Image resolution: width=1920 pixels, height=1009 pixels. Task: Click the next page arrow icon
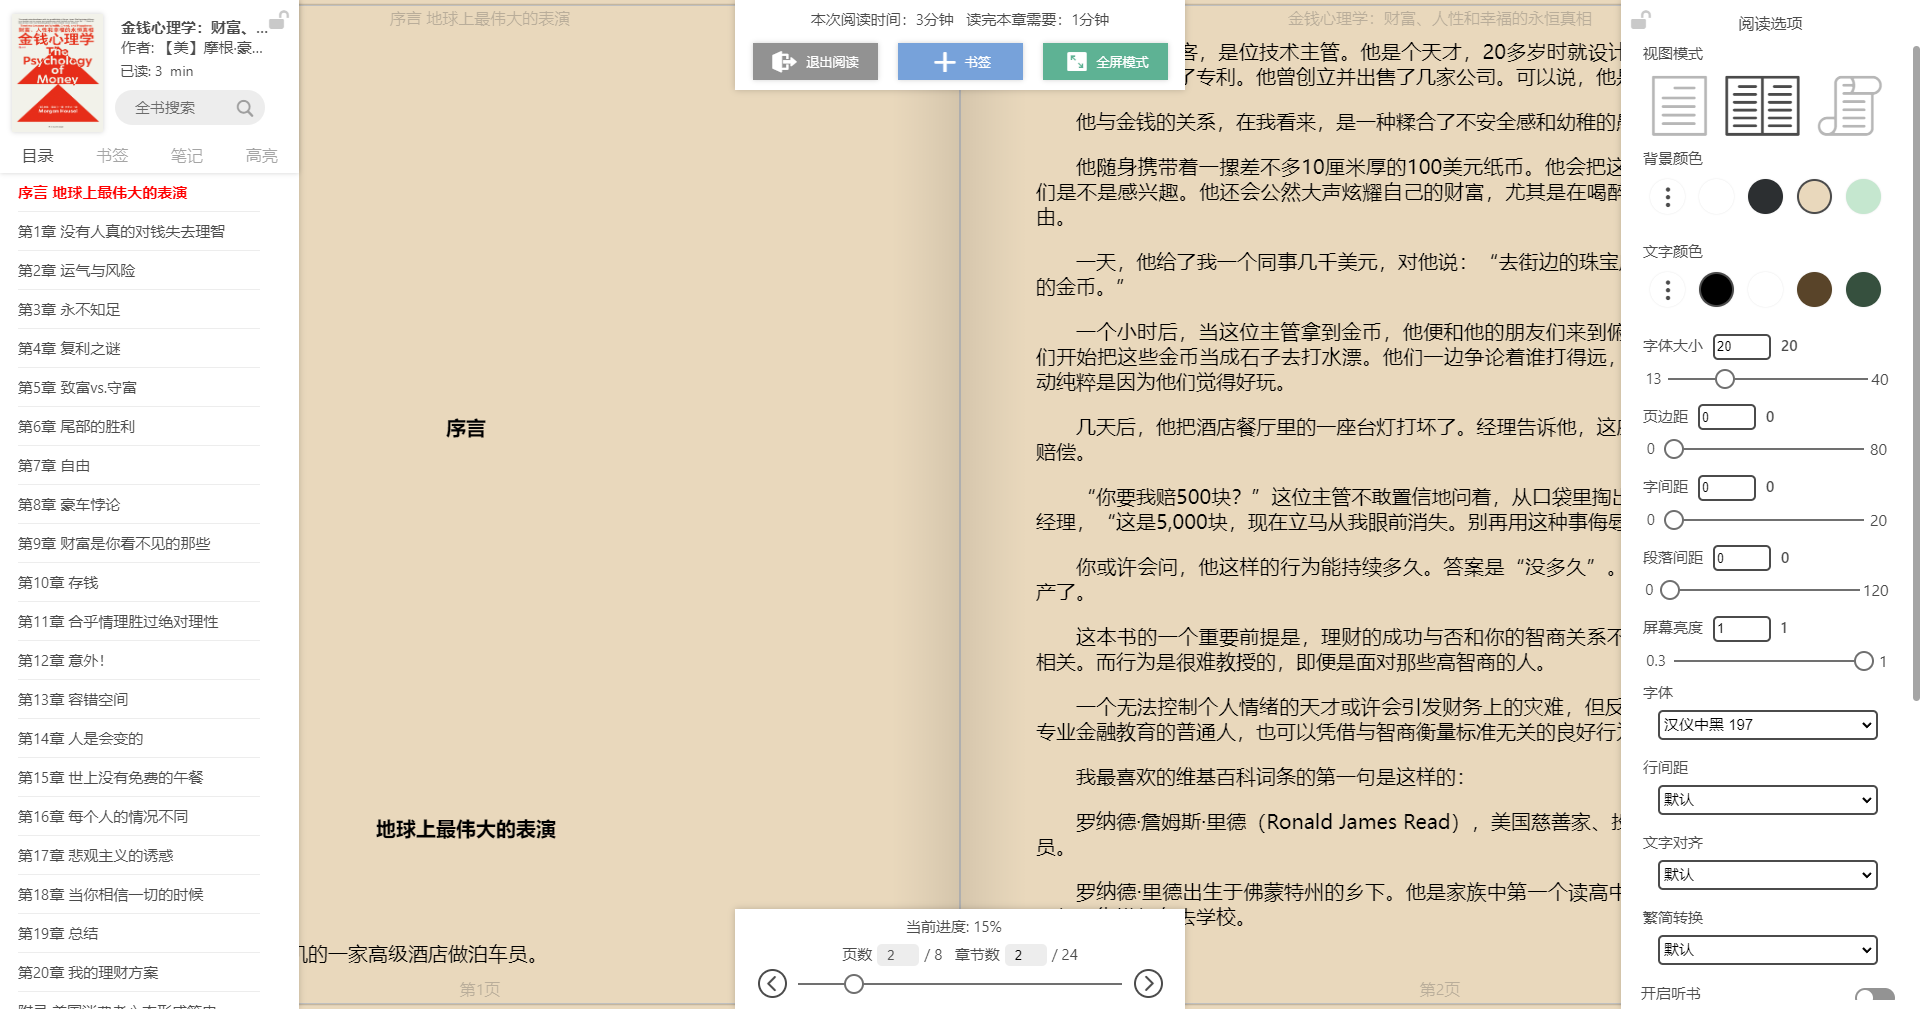1148,984
